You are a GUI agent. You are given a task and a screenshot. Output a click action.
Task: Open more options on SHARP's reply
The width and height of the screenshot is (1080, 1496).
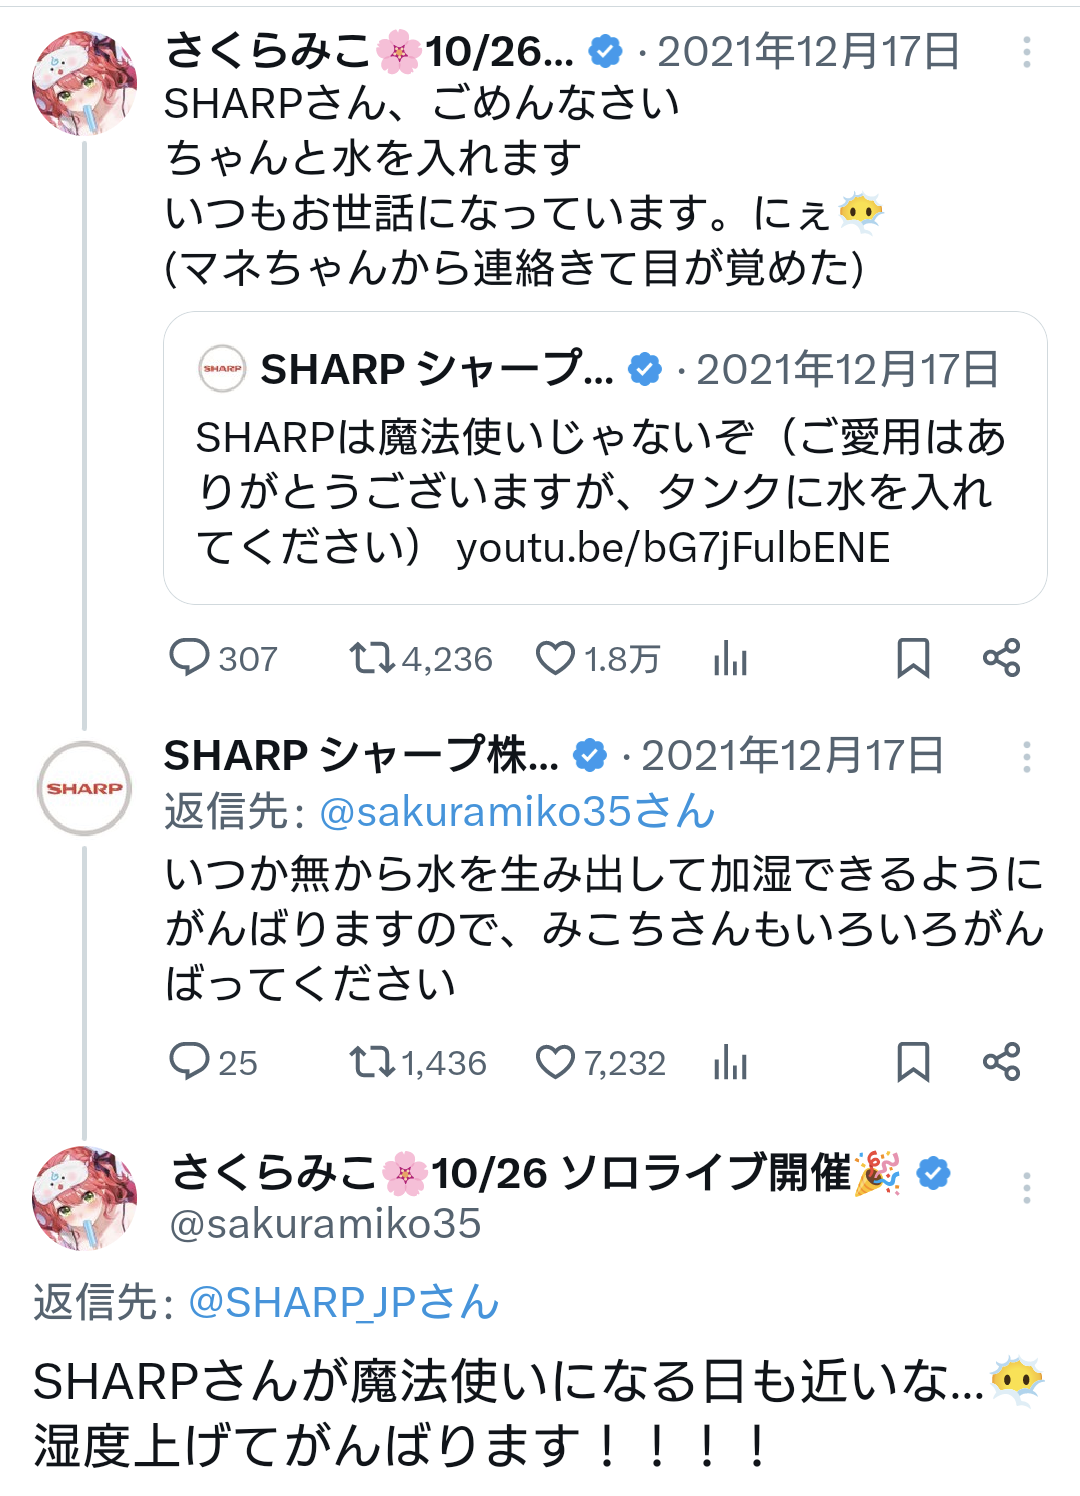click(x=1026, y=757)
